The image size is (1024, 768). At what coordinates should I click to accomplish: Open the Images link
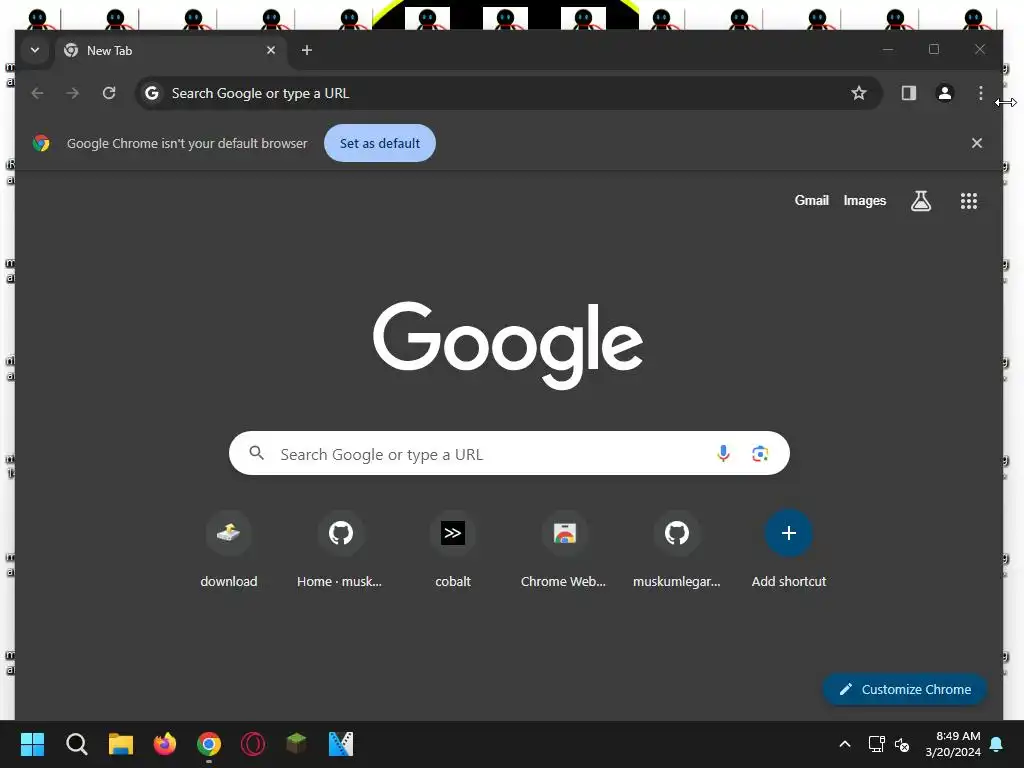point(865,200)
